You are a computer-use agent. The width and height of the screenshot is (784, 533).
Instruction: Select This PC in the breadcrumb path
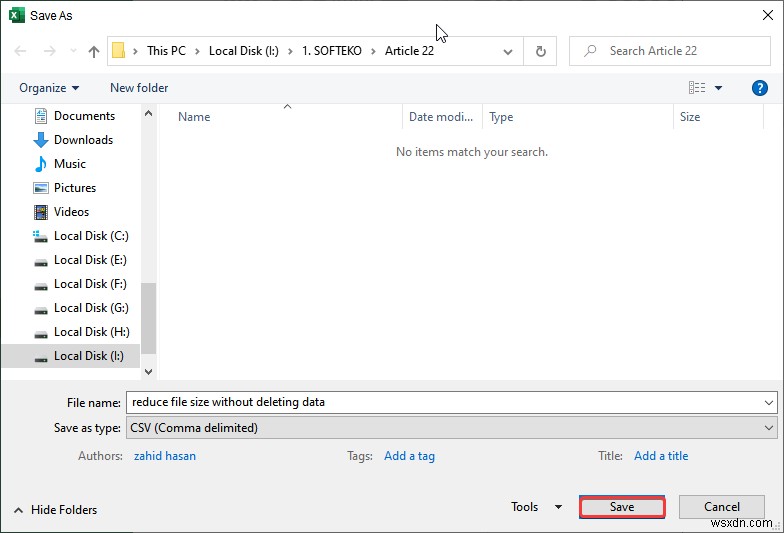[x=166, y=51]
